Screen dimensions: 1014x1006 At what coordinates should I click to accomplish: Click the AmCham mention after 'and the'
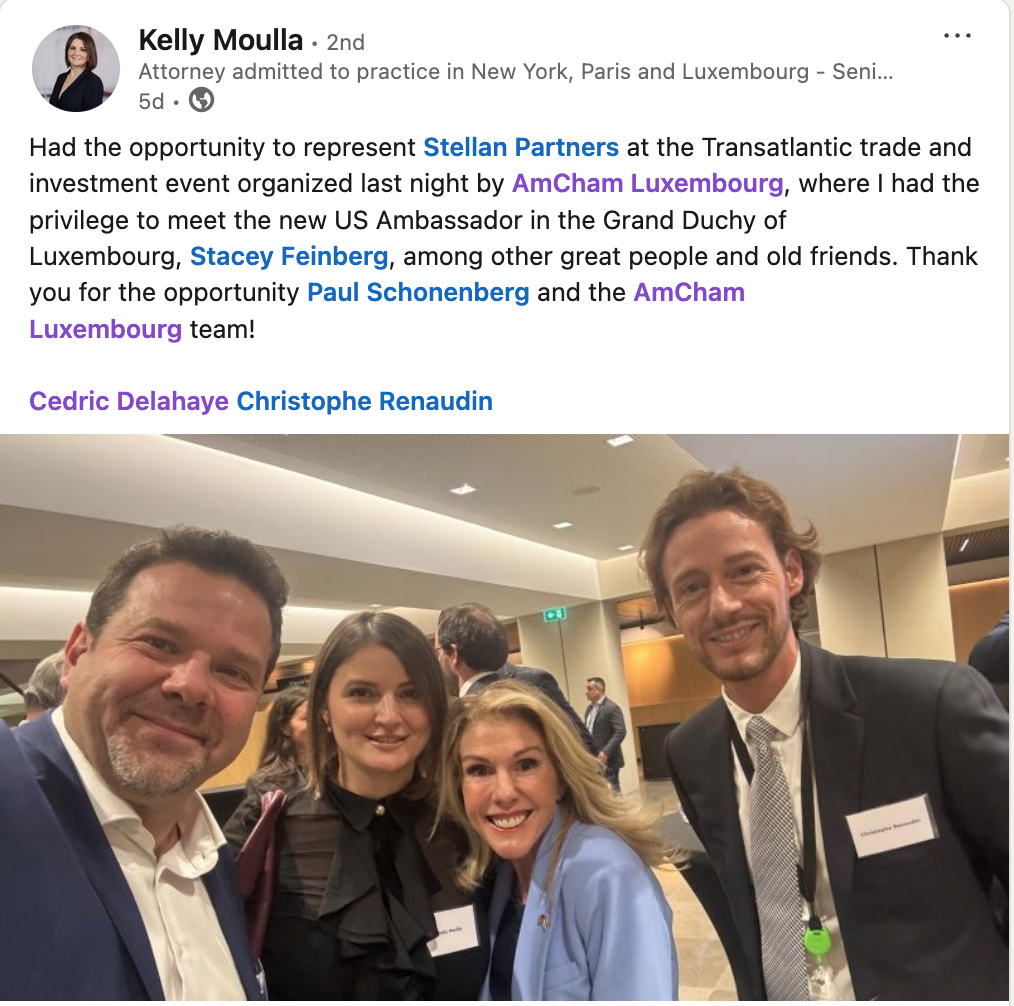coord(689,293)
